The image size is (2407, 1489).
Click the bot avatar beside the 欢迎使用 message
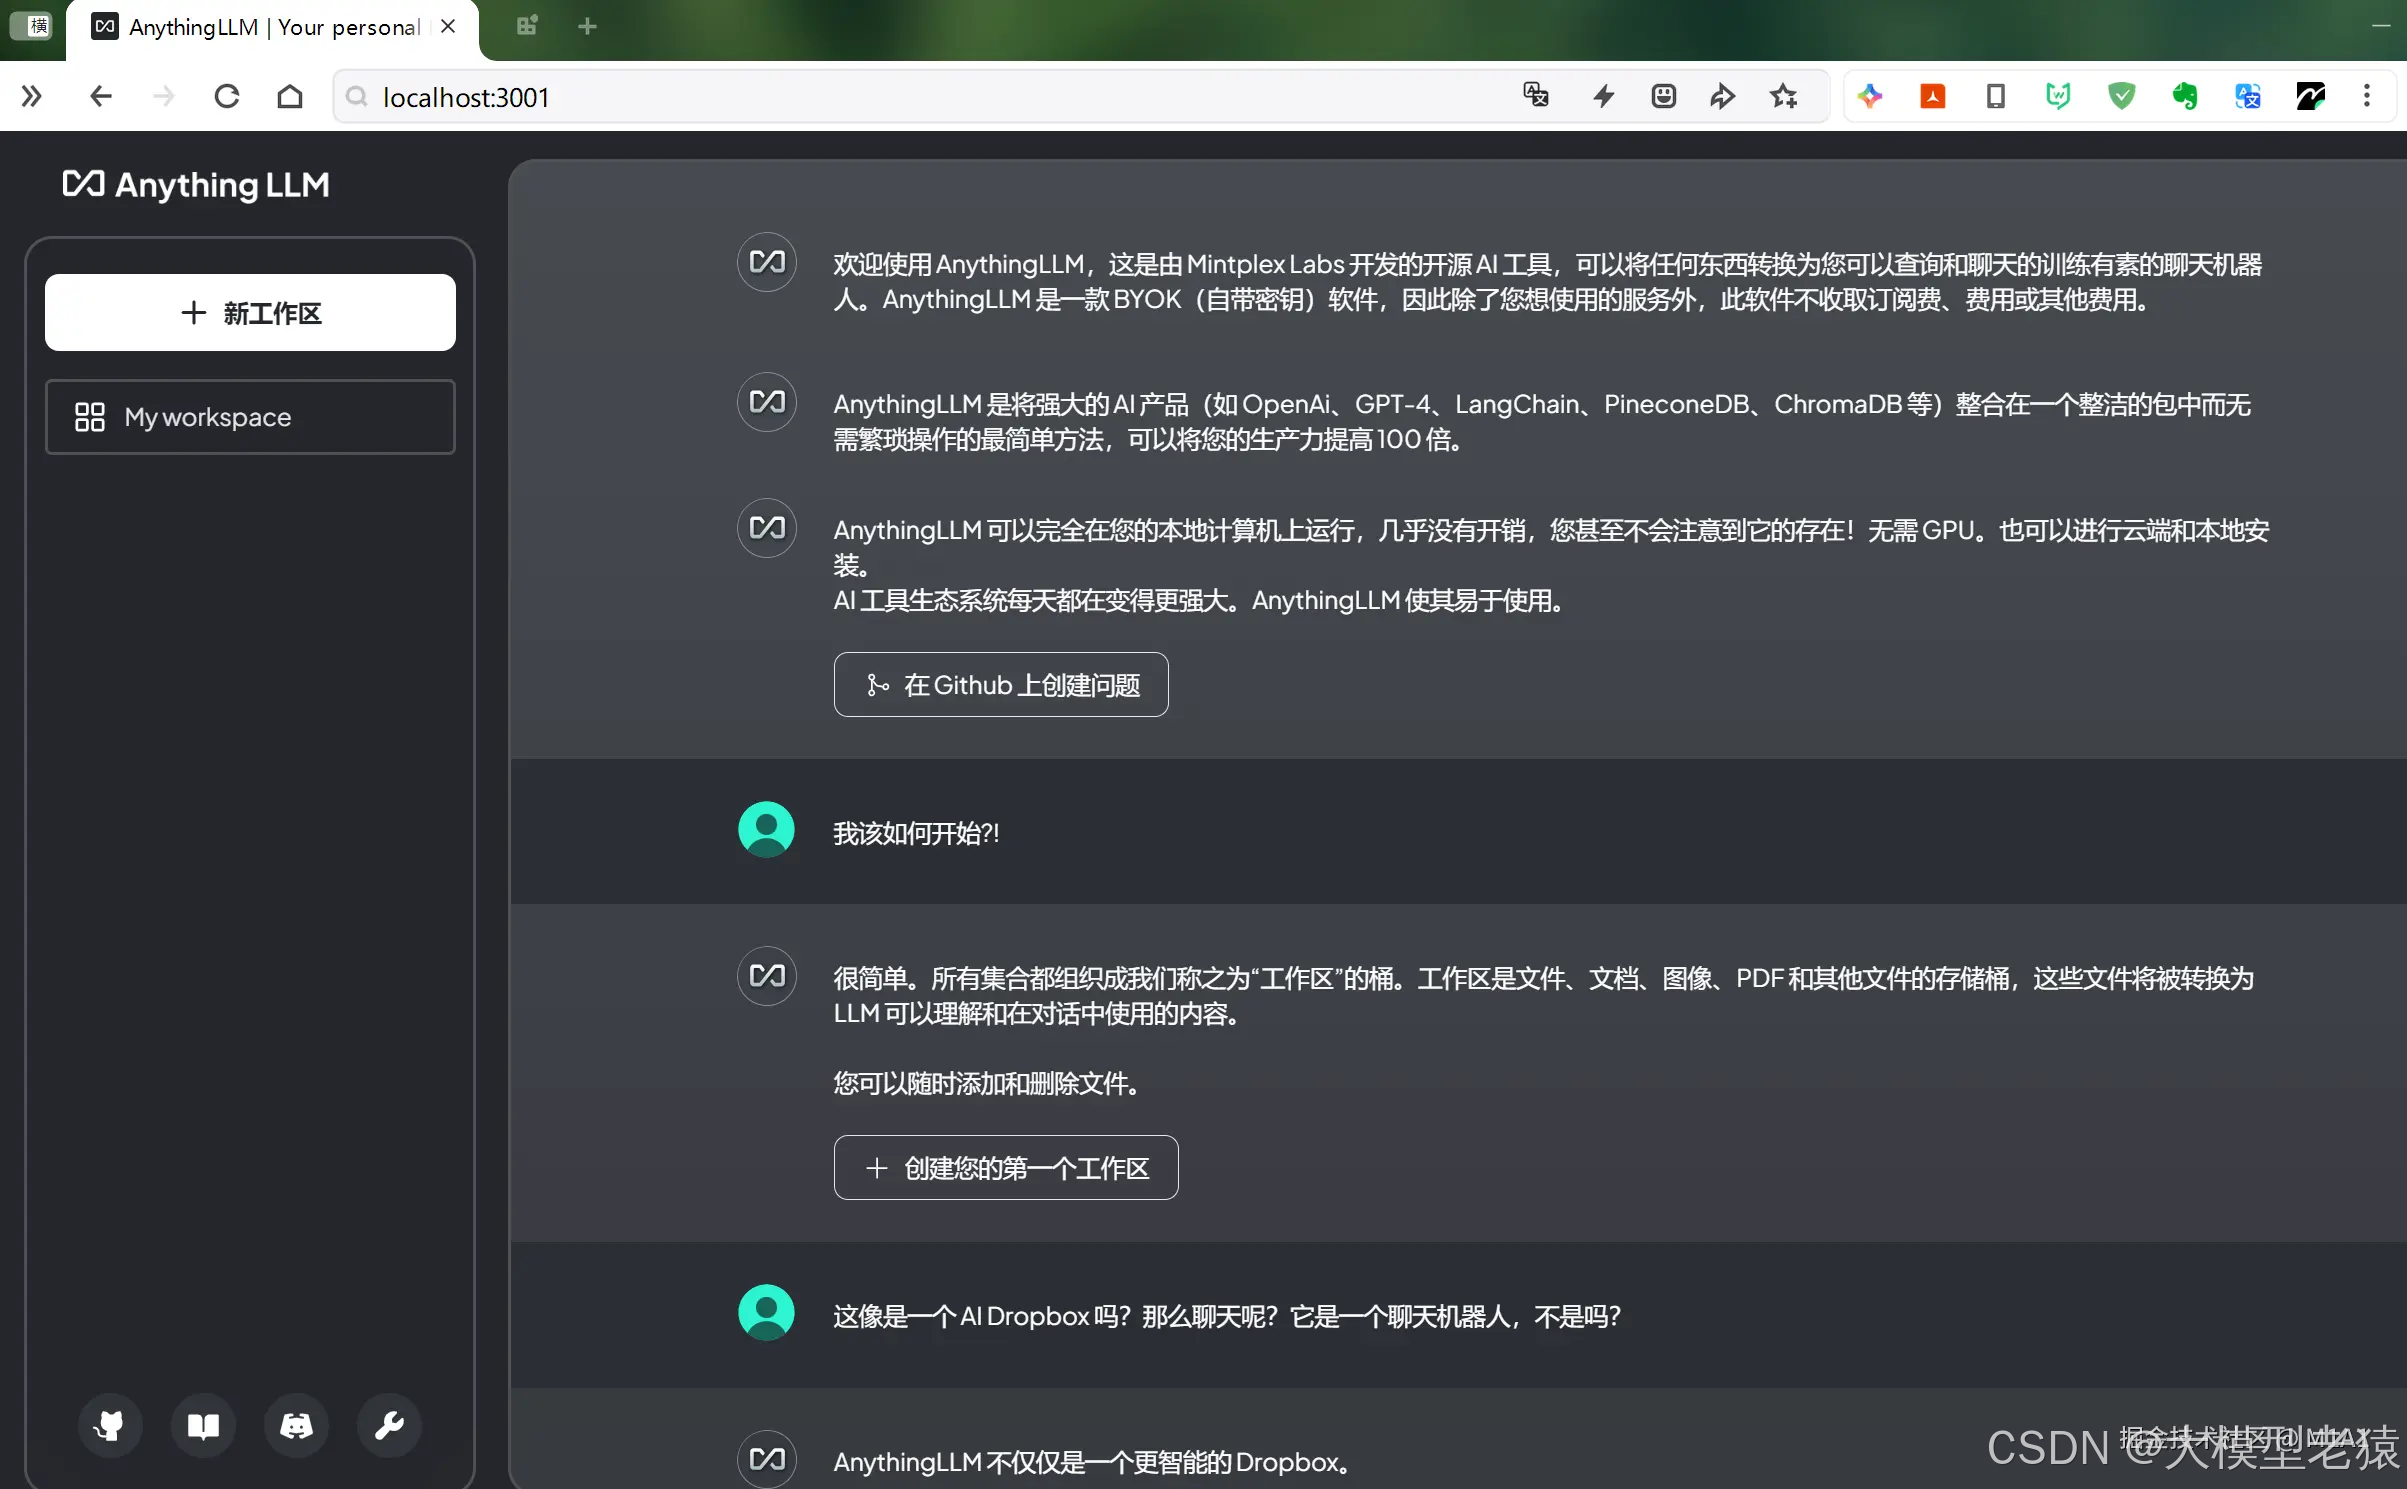coord(767,262)
